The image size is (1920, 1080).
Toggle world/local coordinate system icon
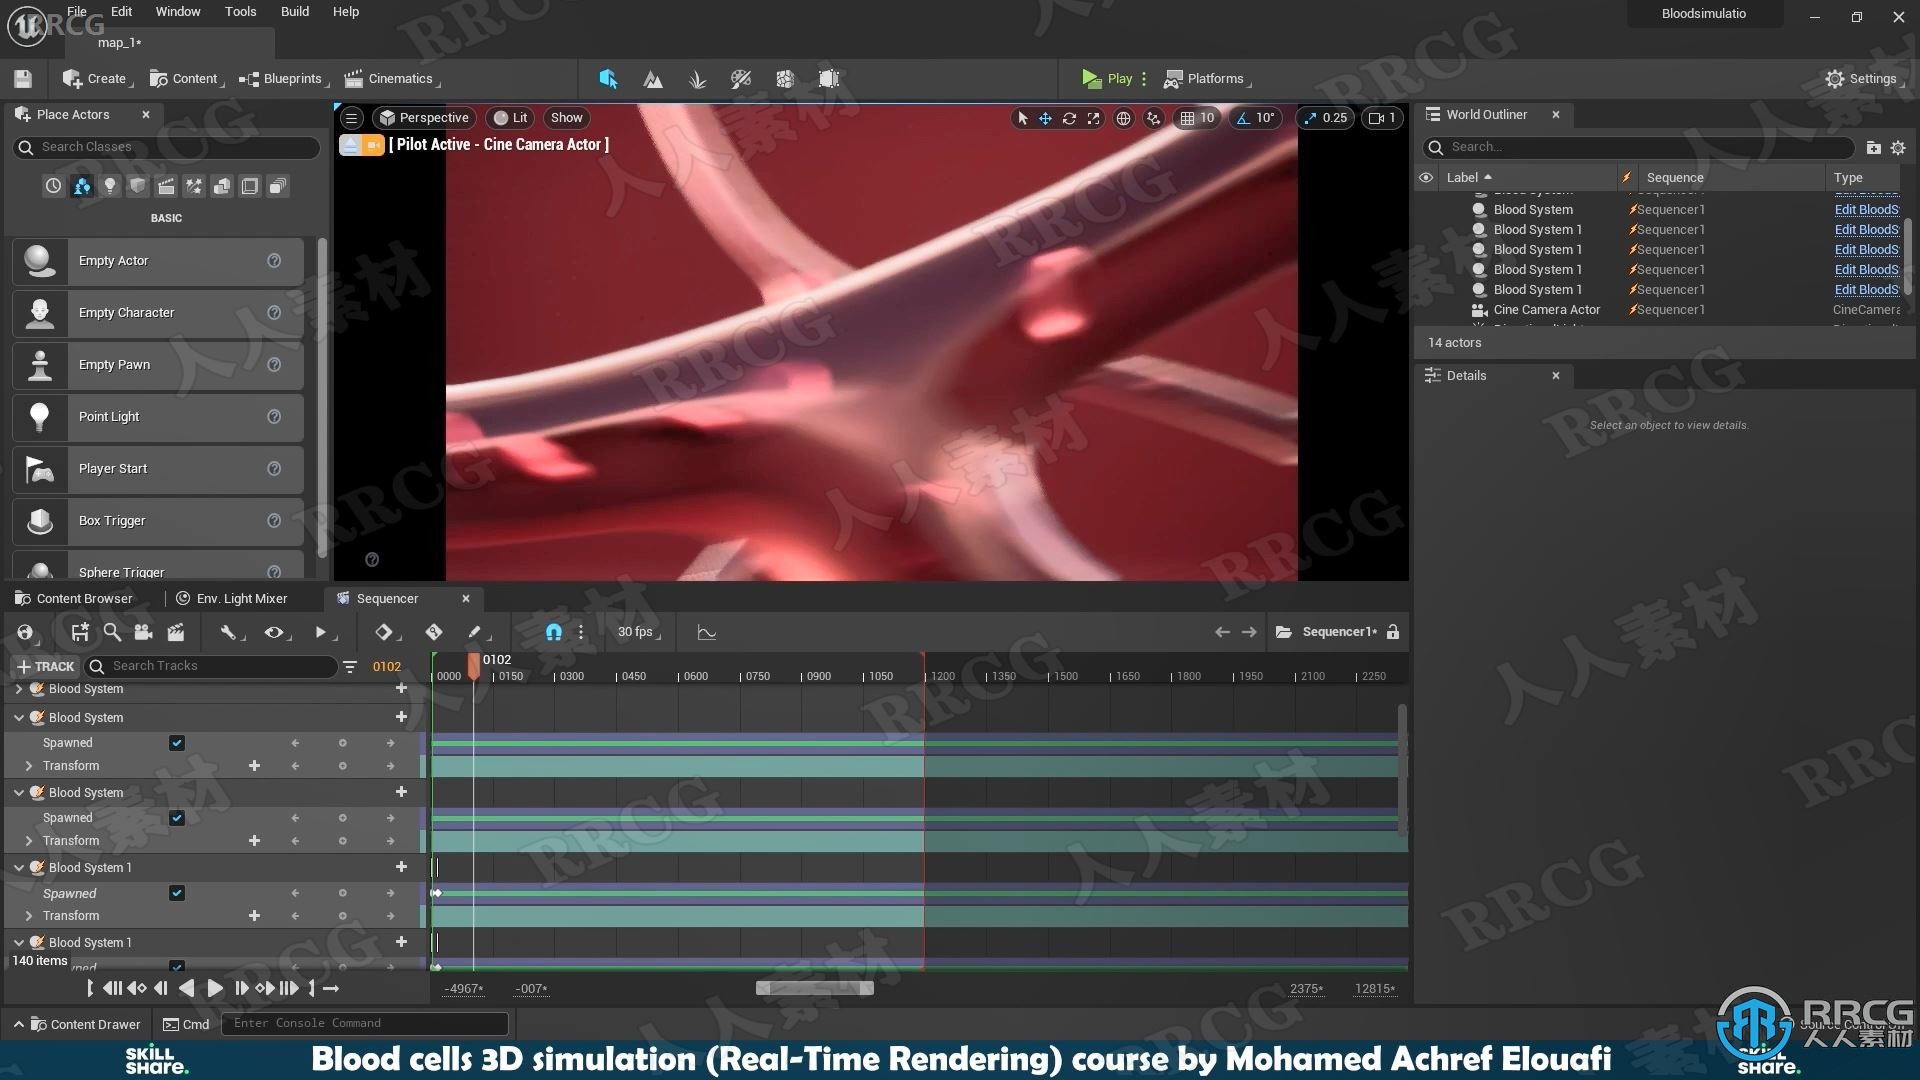point(1123,118)
